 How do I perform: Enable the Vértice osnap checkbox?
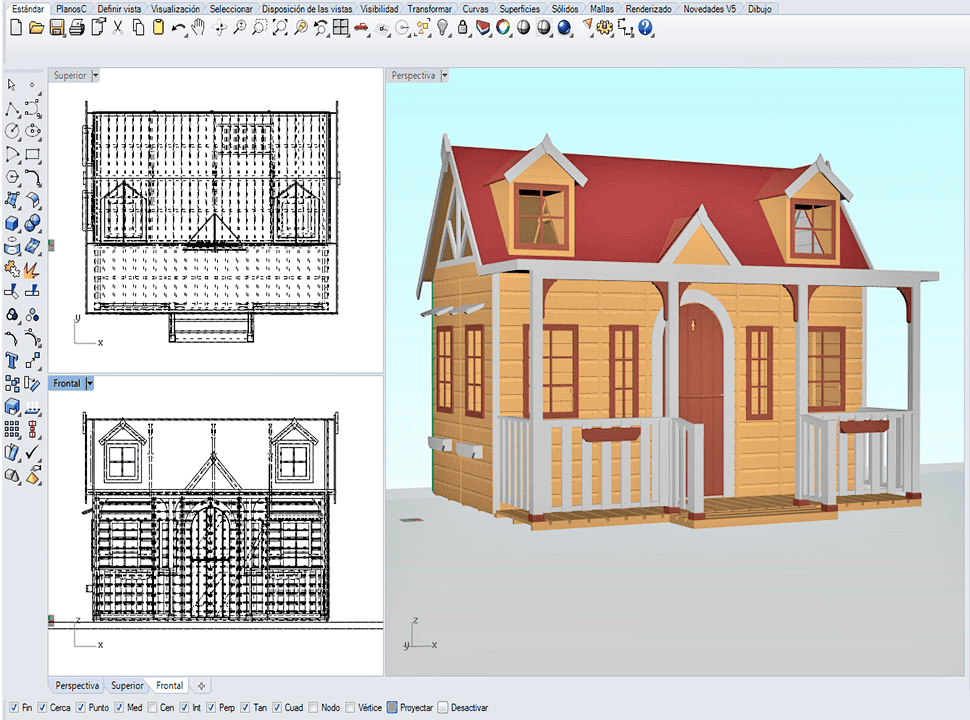point(350,708)
